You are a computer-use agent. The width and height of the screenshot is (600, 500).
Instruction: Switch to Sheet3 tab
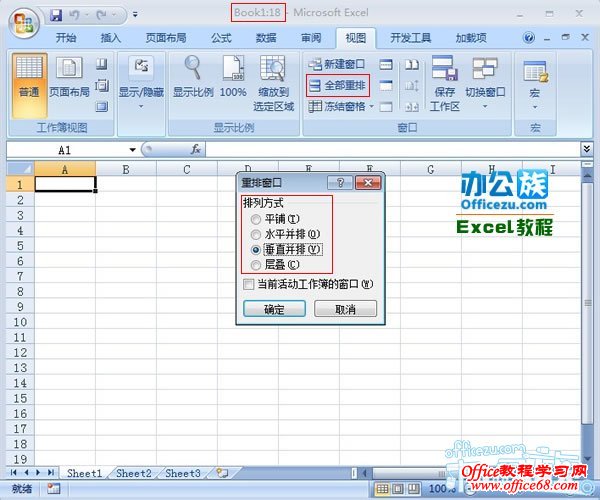[183, 474]
